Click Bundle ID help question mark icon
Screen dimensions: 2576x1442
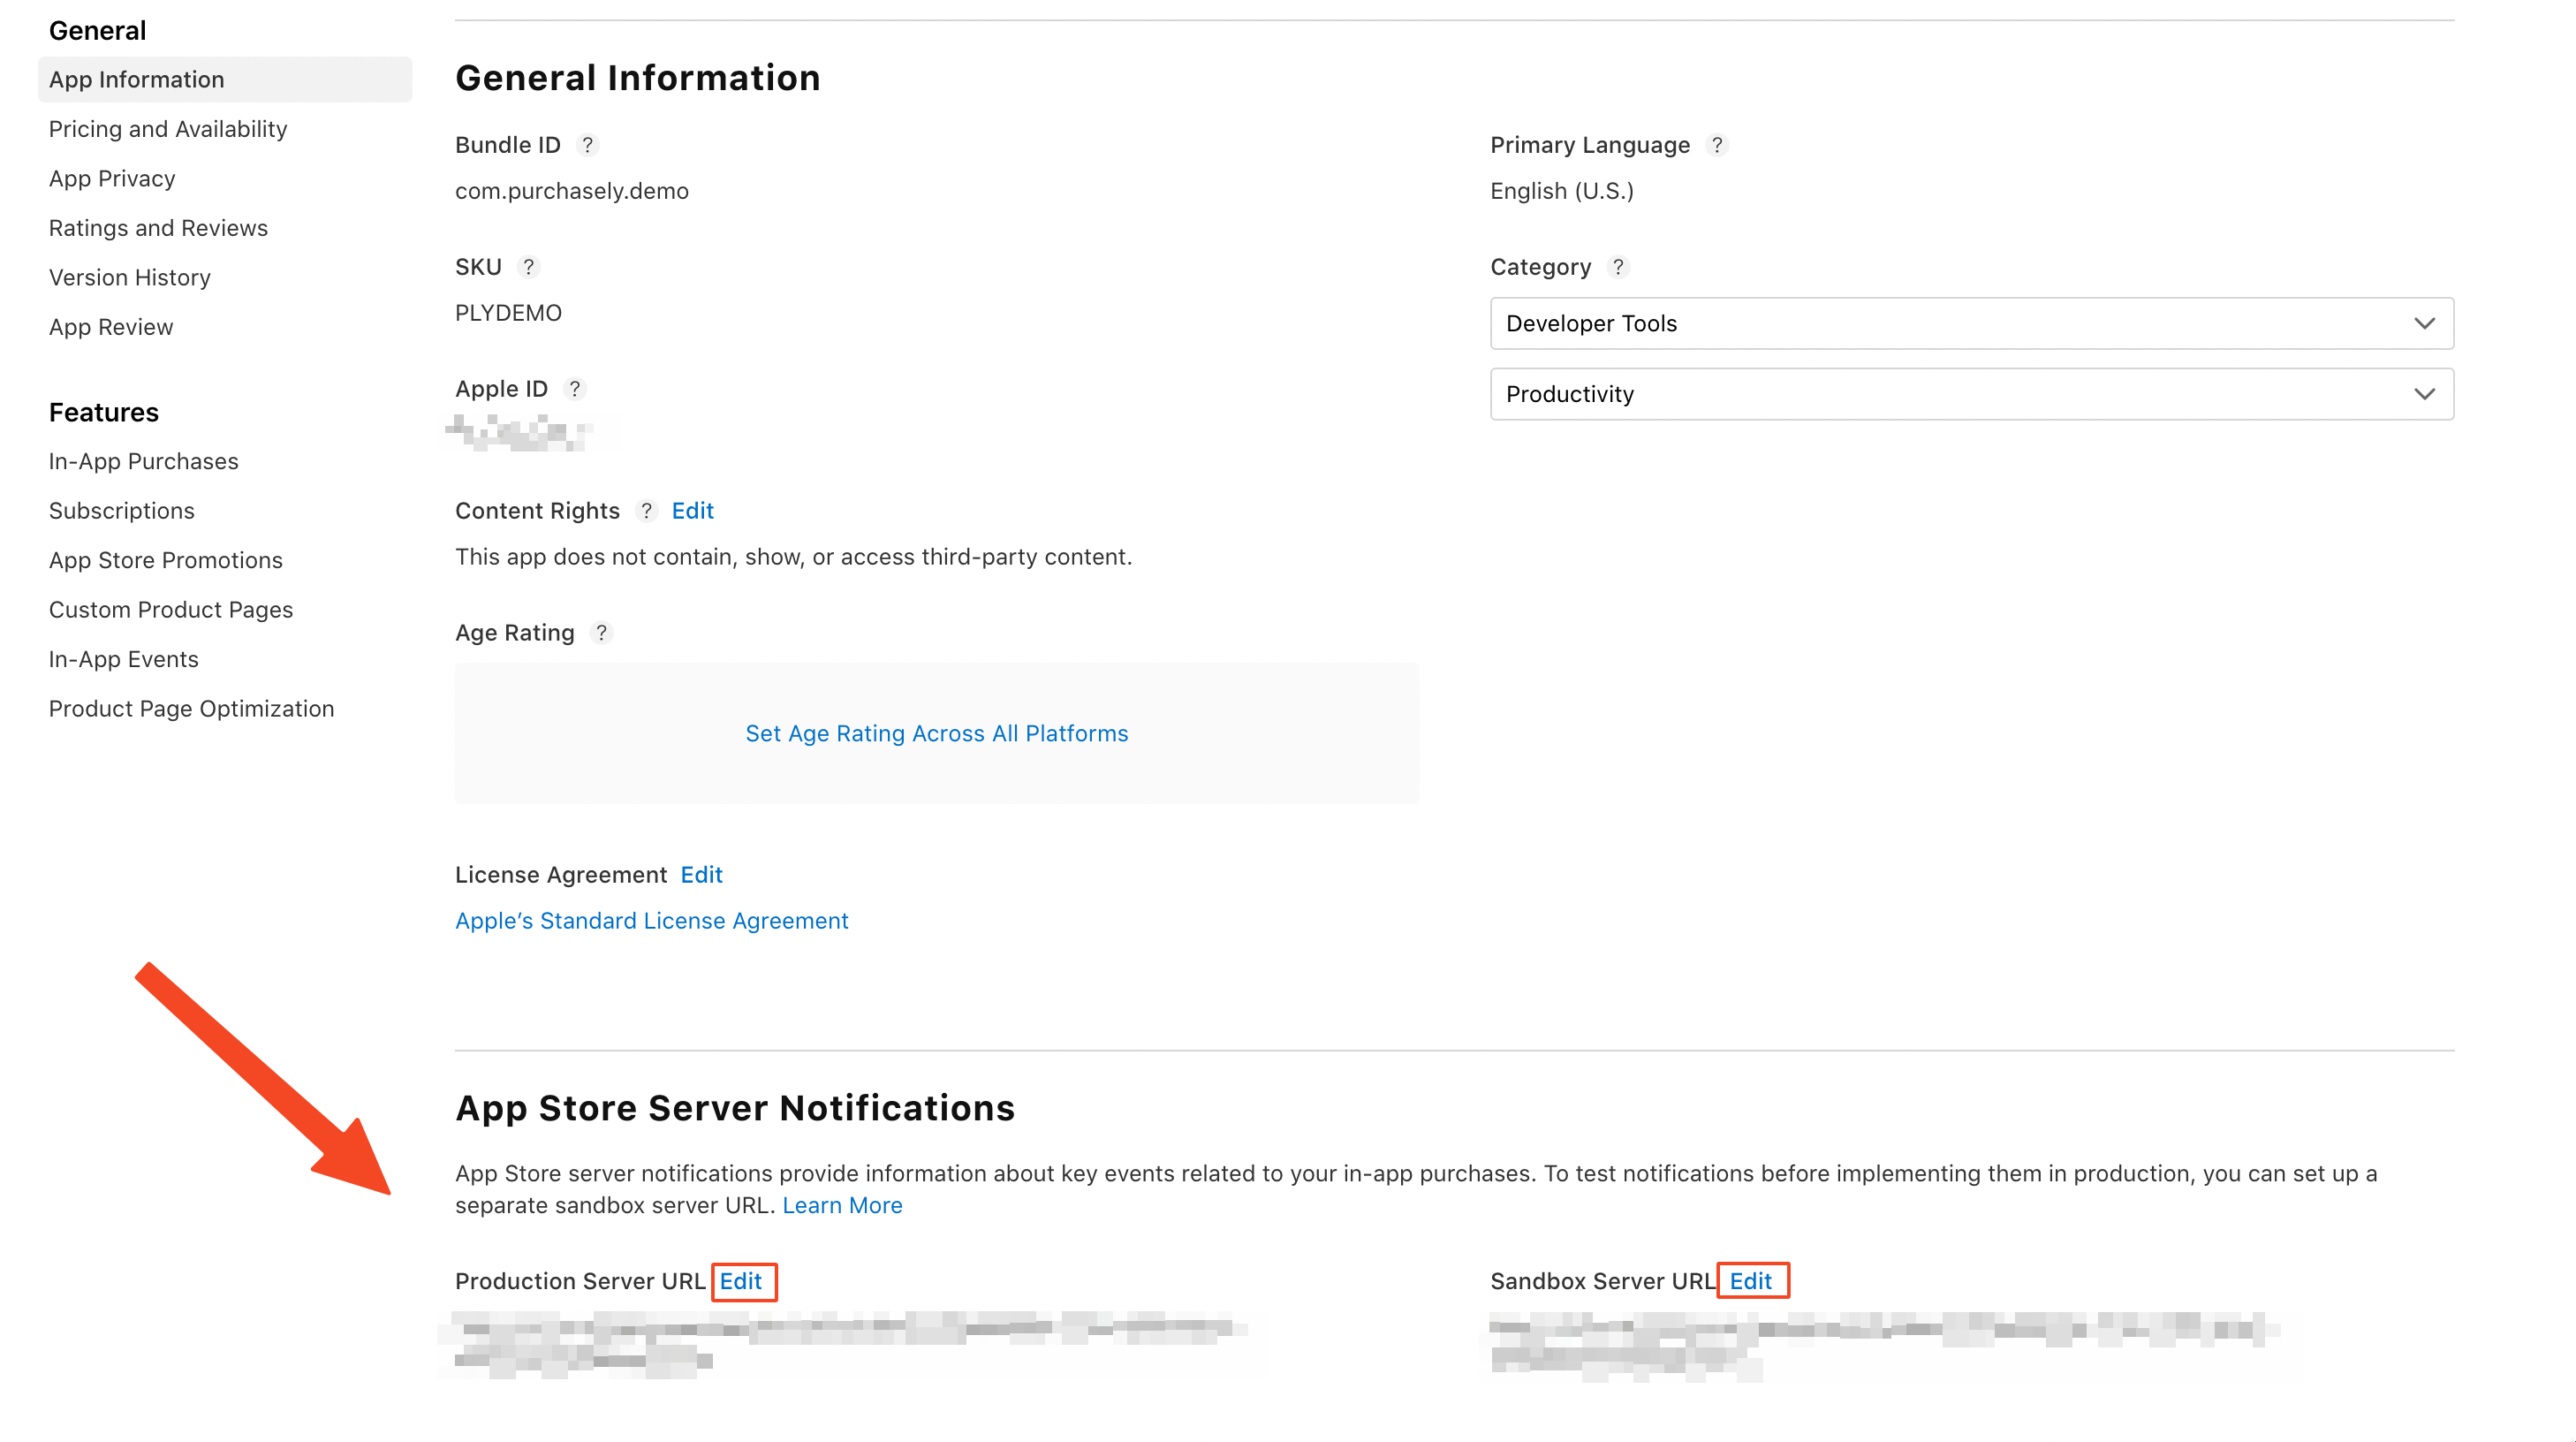(587, 145)
